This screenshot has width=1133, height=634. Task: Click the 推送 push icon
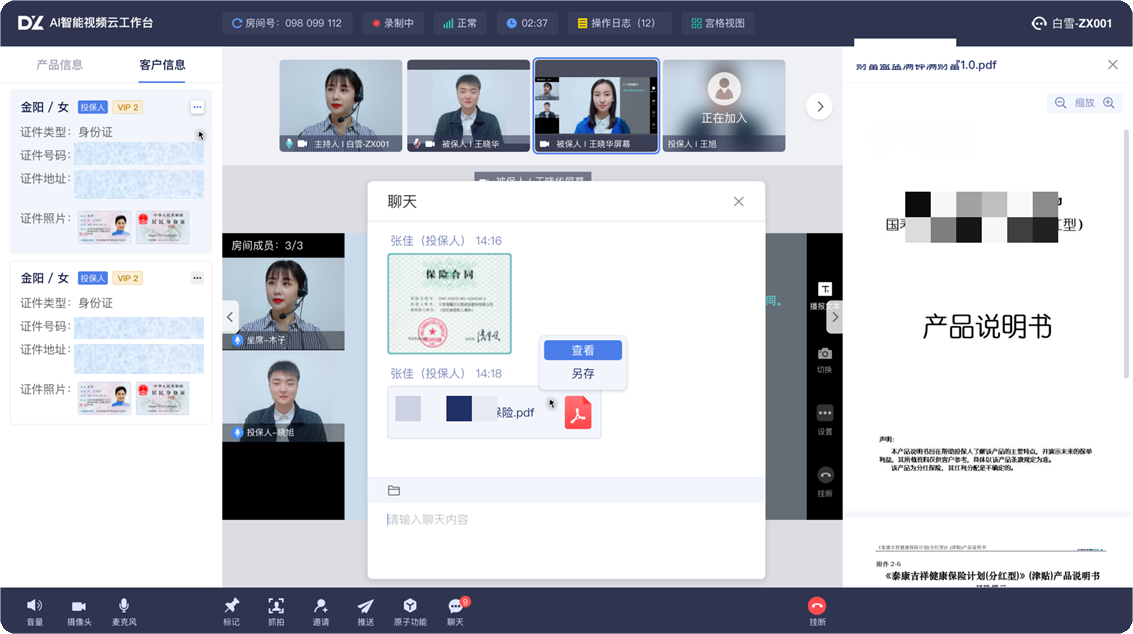click(x=366, y=606)
